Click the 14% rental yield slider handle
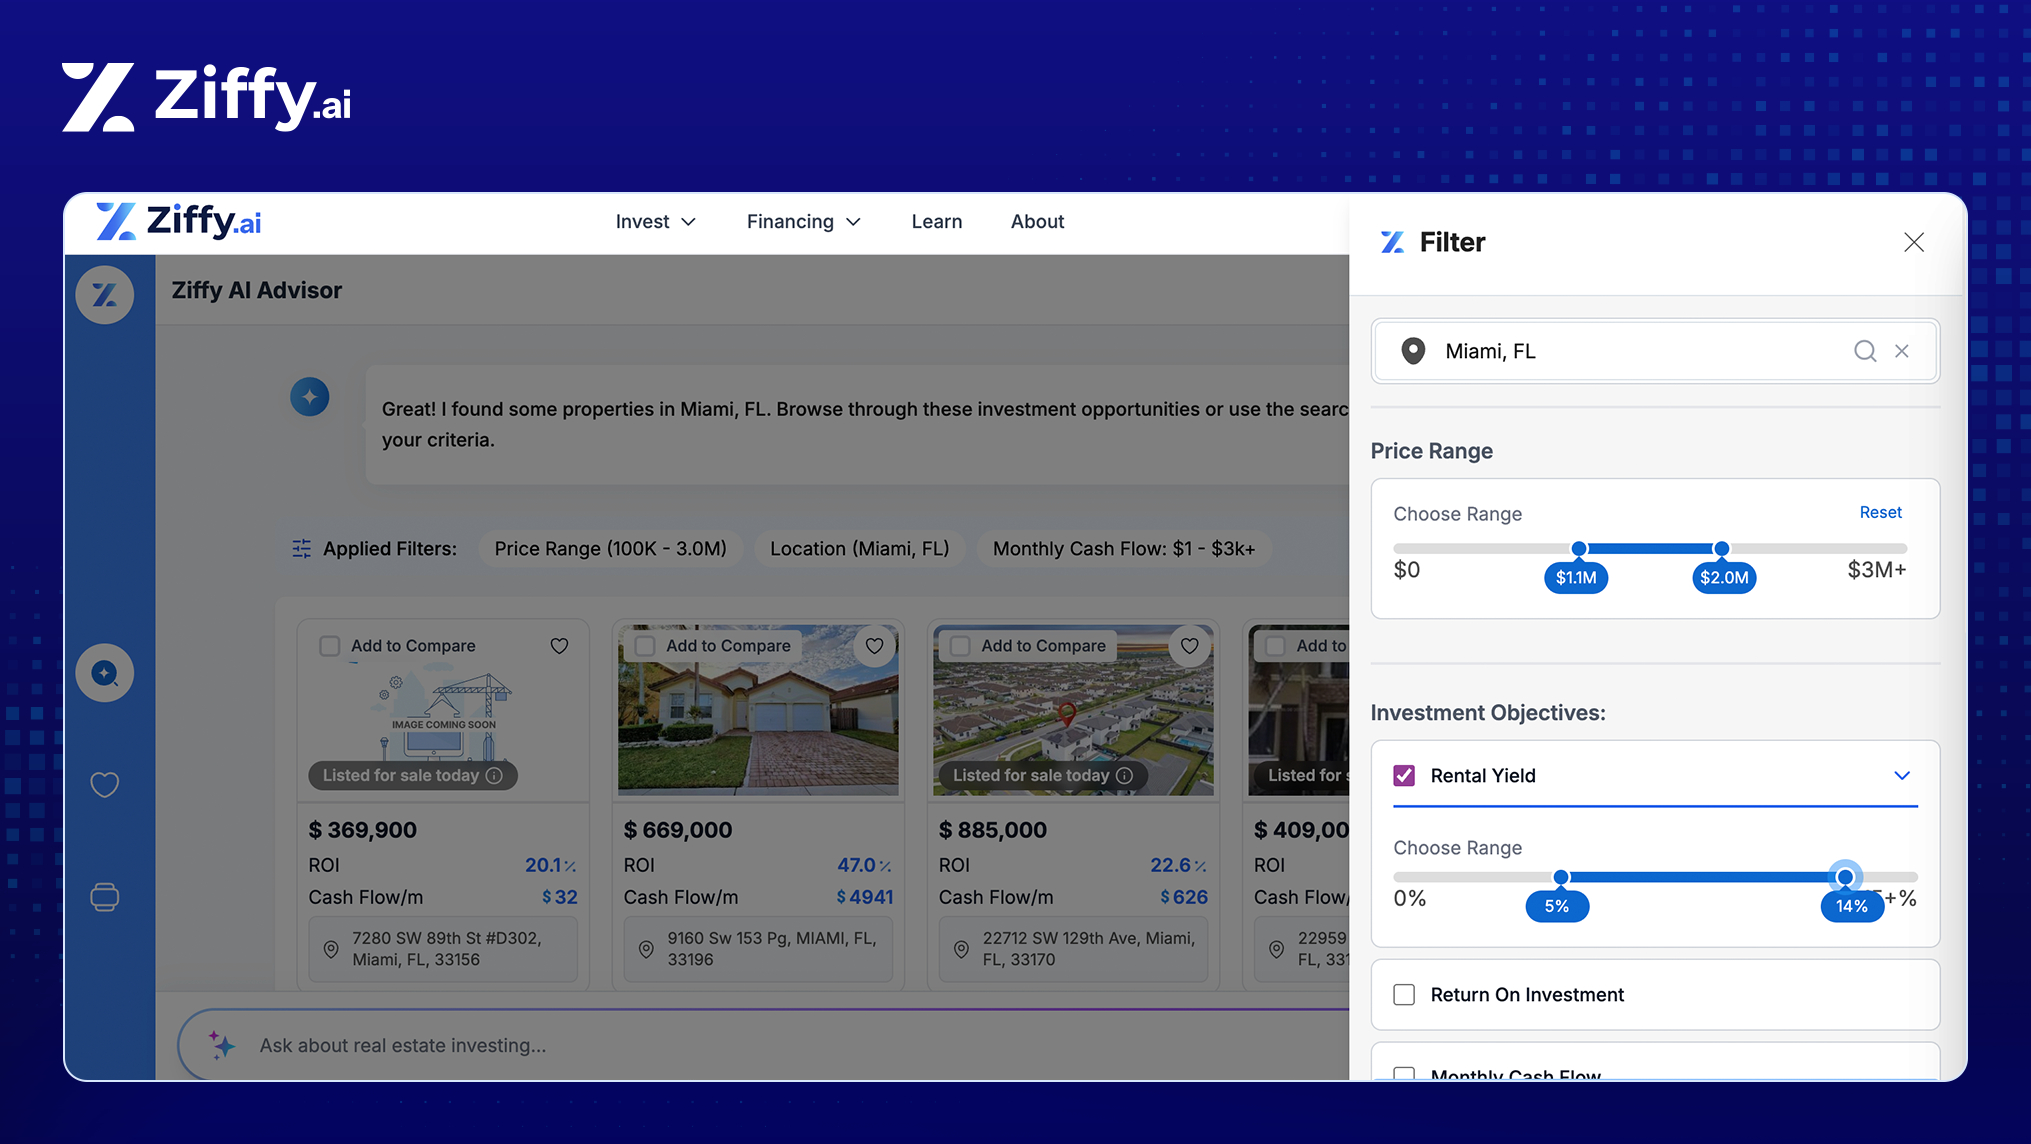Viewport: 2031px width, 1144px height. (1845, 877)
